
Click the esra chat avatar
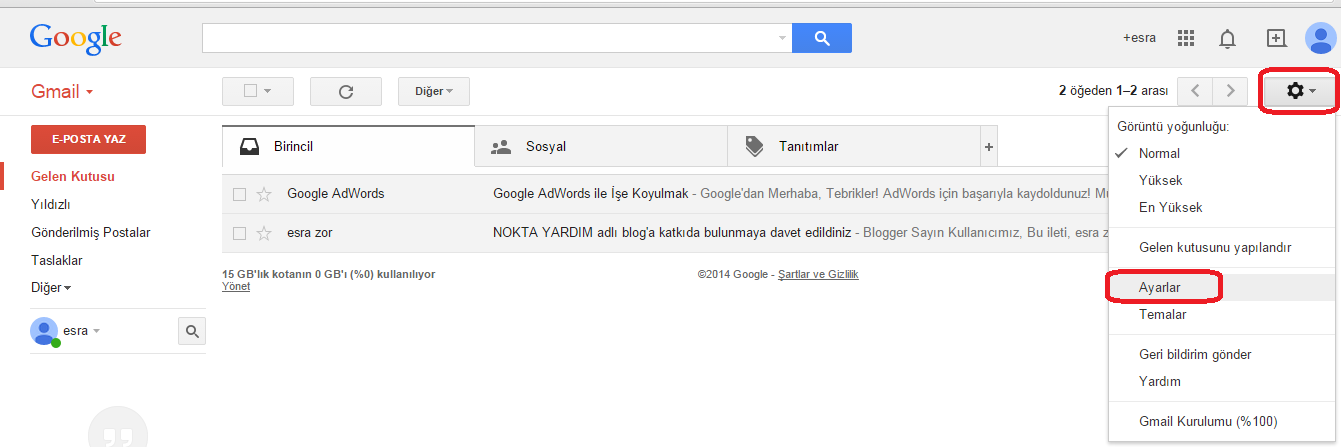(x=44, y=331)
